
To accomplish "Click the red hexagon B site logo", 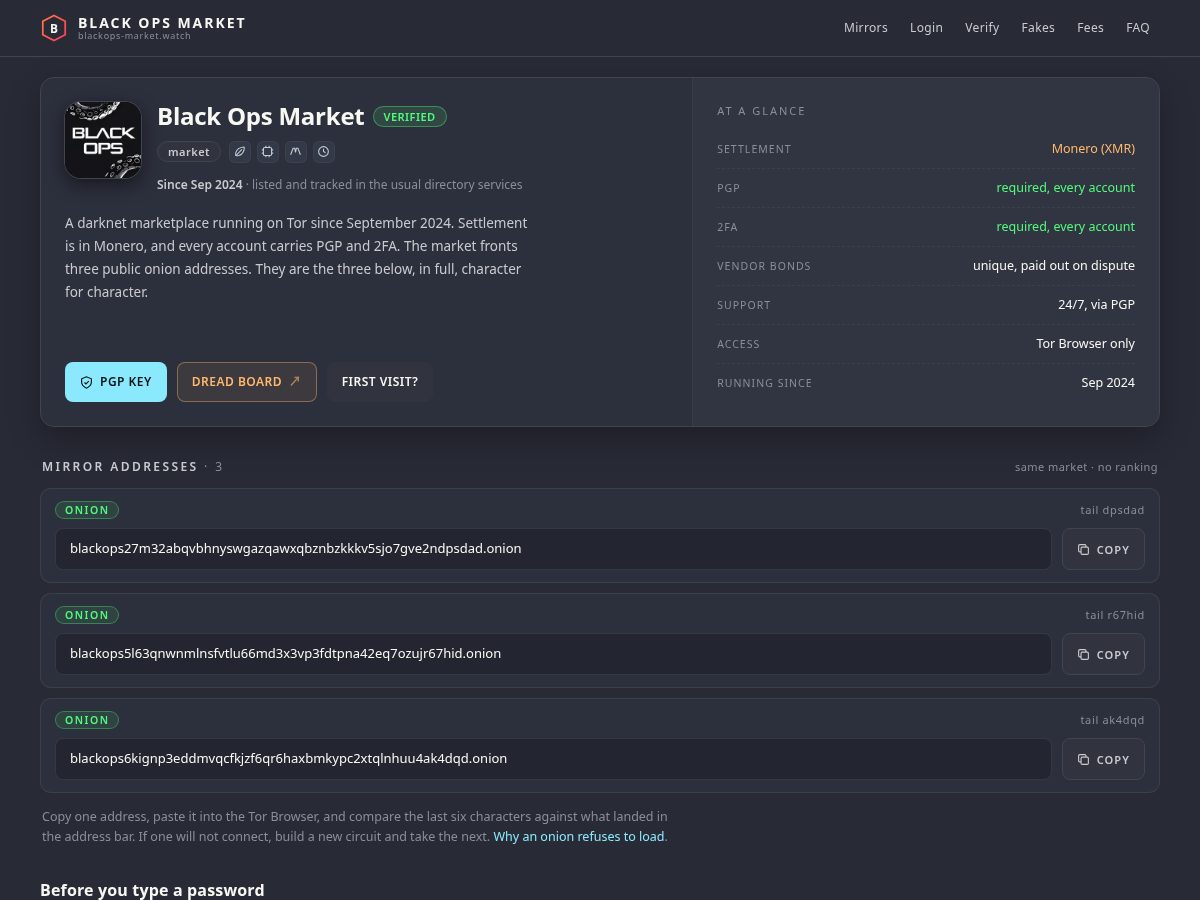I will (x=53, y=28).
